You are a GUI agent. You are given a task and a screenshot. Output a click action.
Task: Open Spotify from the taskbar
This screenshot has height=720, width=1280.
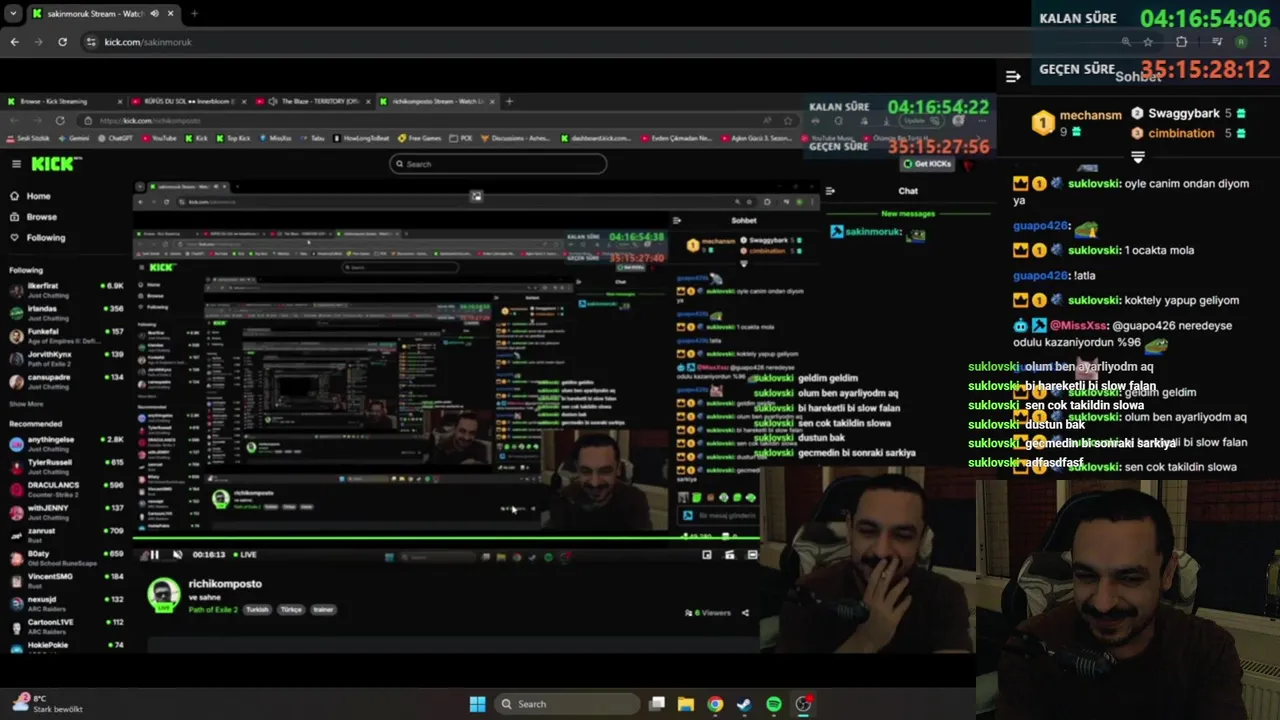point(774,704)
